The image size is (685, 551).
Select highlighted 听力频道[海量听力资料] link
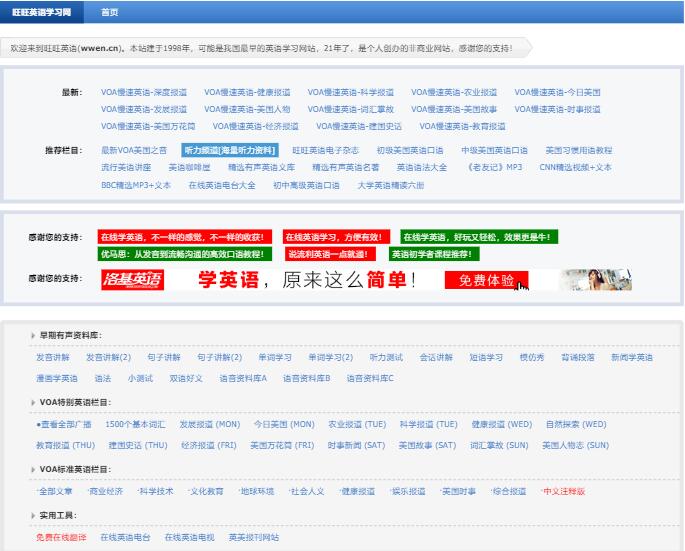[x=229, y=150]
